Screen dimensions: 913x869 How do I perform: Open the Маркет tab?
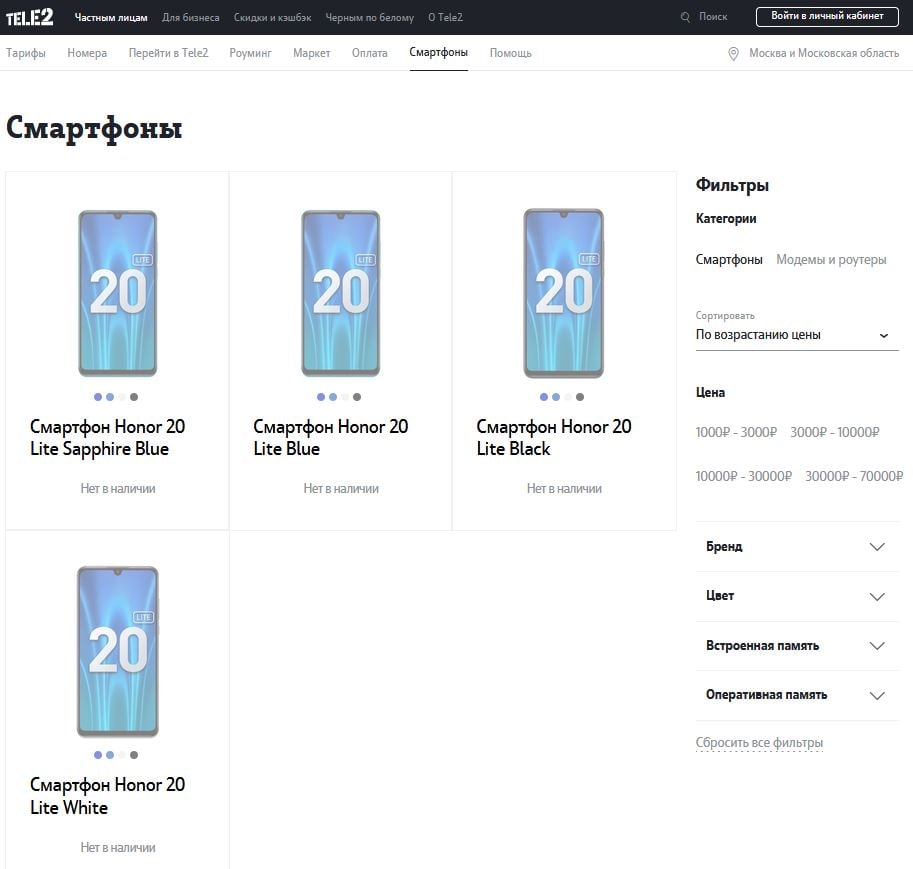(312, 53)
